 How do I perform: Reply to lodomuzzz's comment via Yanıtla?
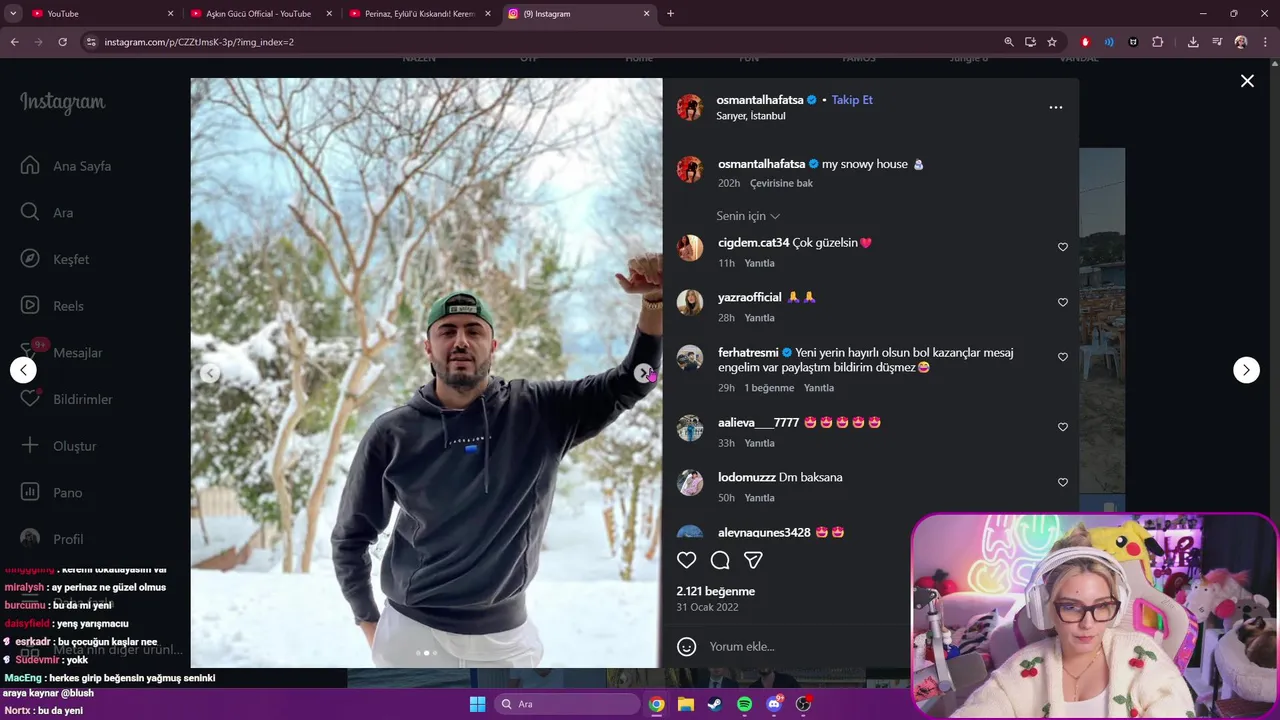[759, 498]
